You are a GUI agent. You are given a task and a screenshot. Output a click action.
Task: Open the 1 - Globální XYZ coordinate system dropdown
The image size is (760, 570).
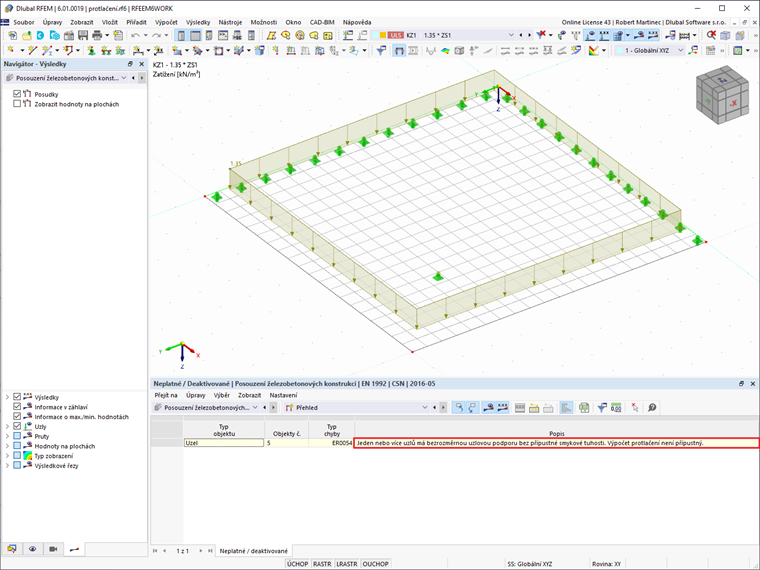click(x=681, y=50)
